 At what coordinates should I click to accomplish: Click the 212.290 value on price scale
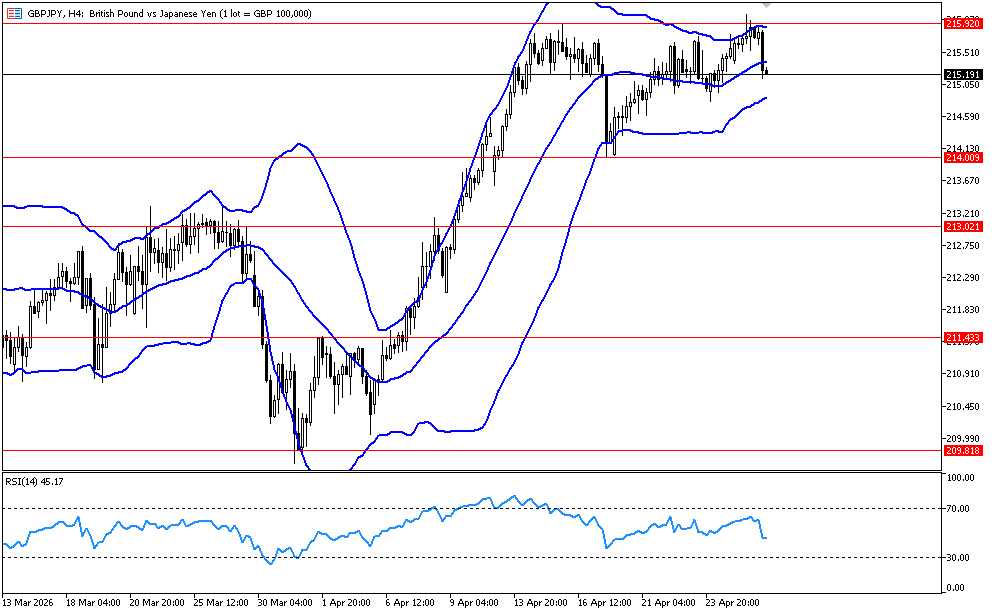[x=961, y=278]
